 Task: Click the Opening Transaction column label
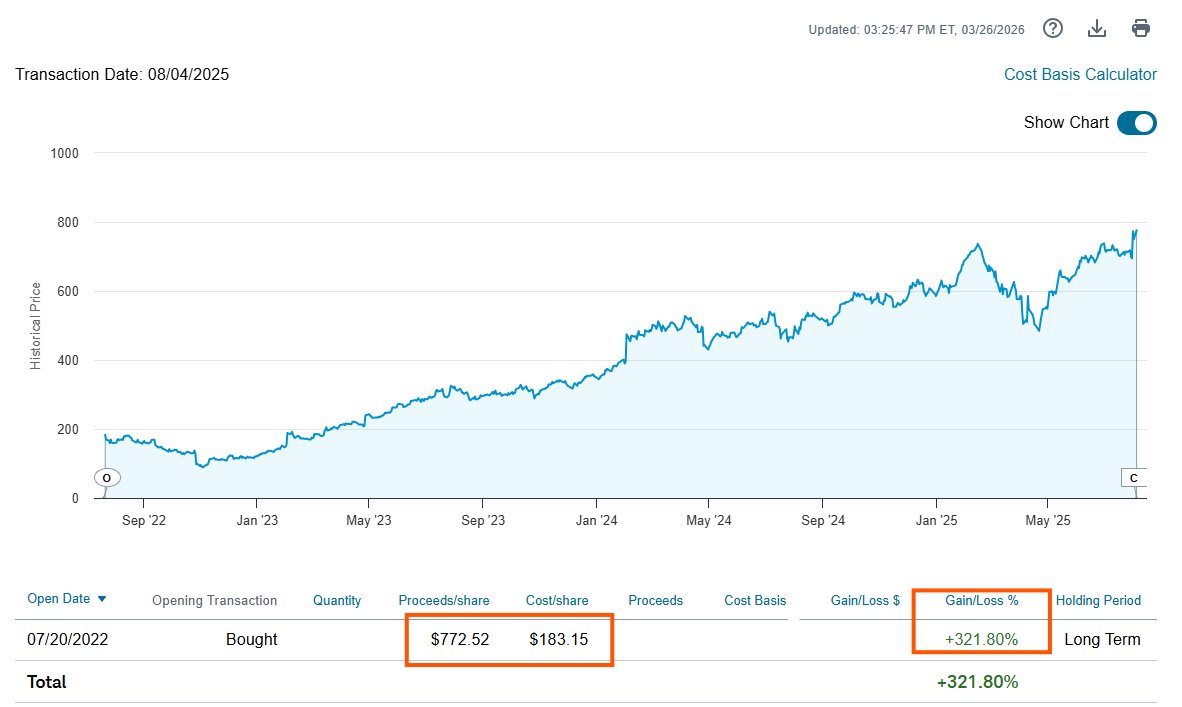(214, 600)
